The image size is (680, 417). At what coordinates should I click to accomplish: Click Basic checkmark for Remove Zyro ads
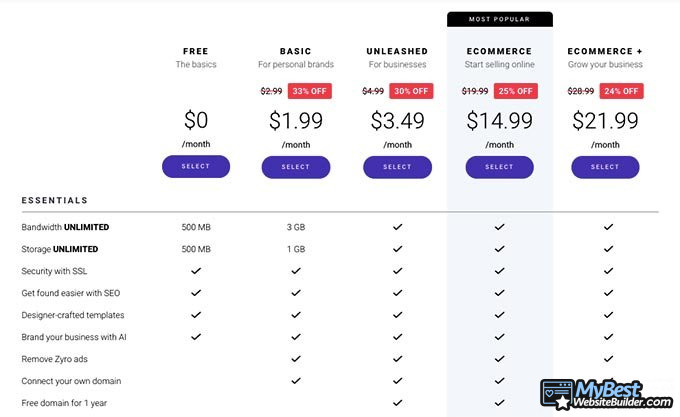(x=296, y=358)
